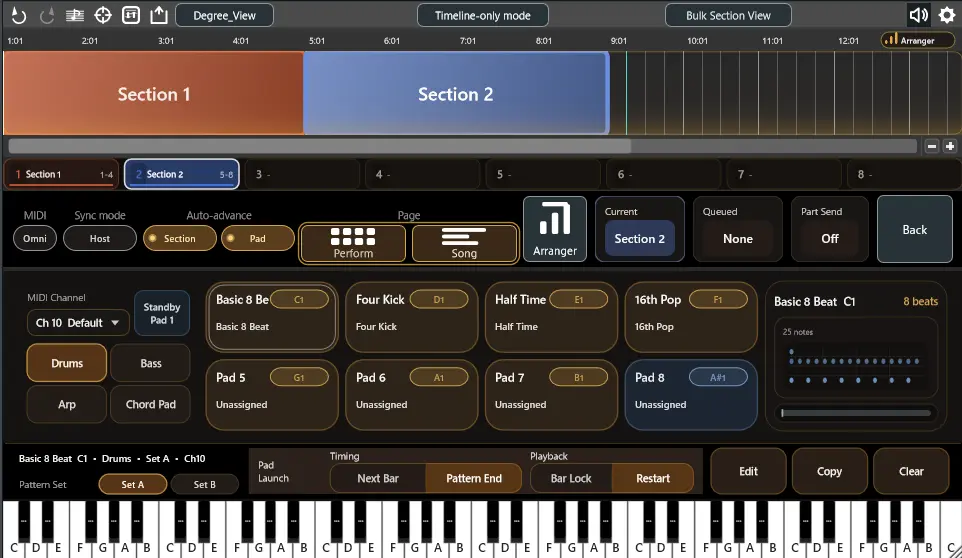
Task: Select unassigned Pad 5
Action: (272, 394)
